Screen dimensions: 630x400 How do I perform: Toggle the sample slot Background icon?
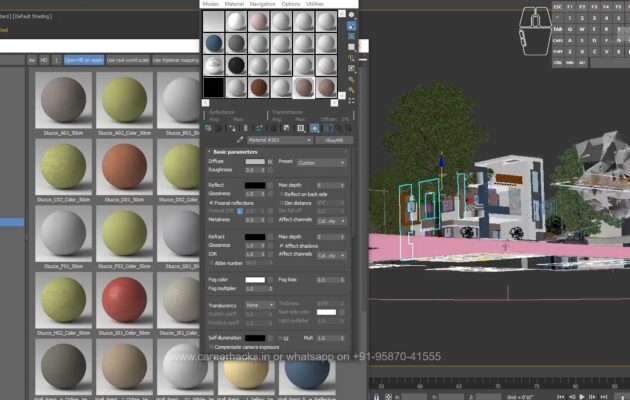coord(351,47)
